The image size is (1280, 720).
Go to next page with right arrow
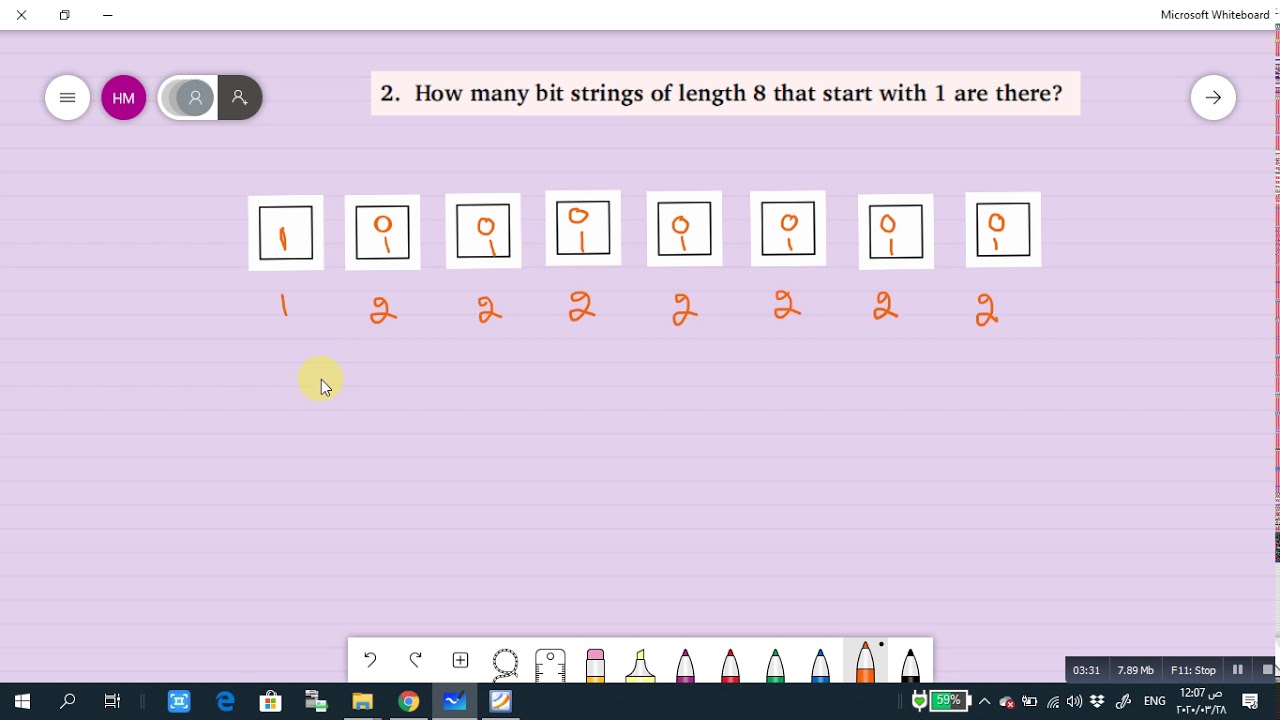pos(1213,97)
